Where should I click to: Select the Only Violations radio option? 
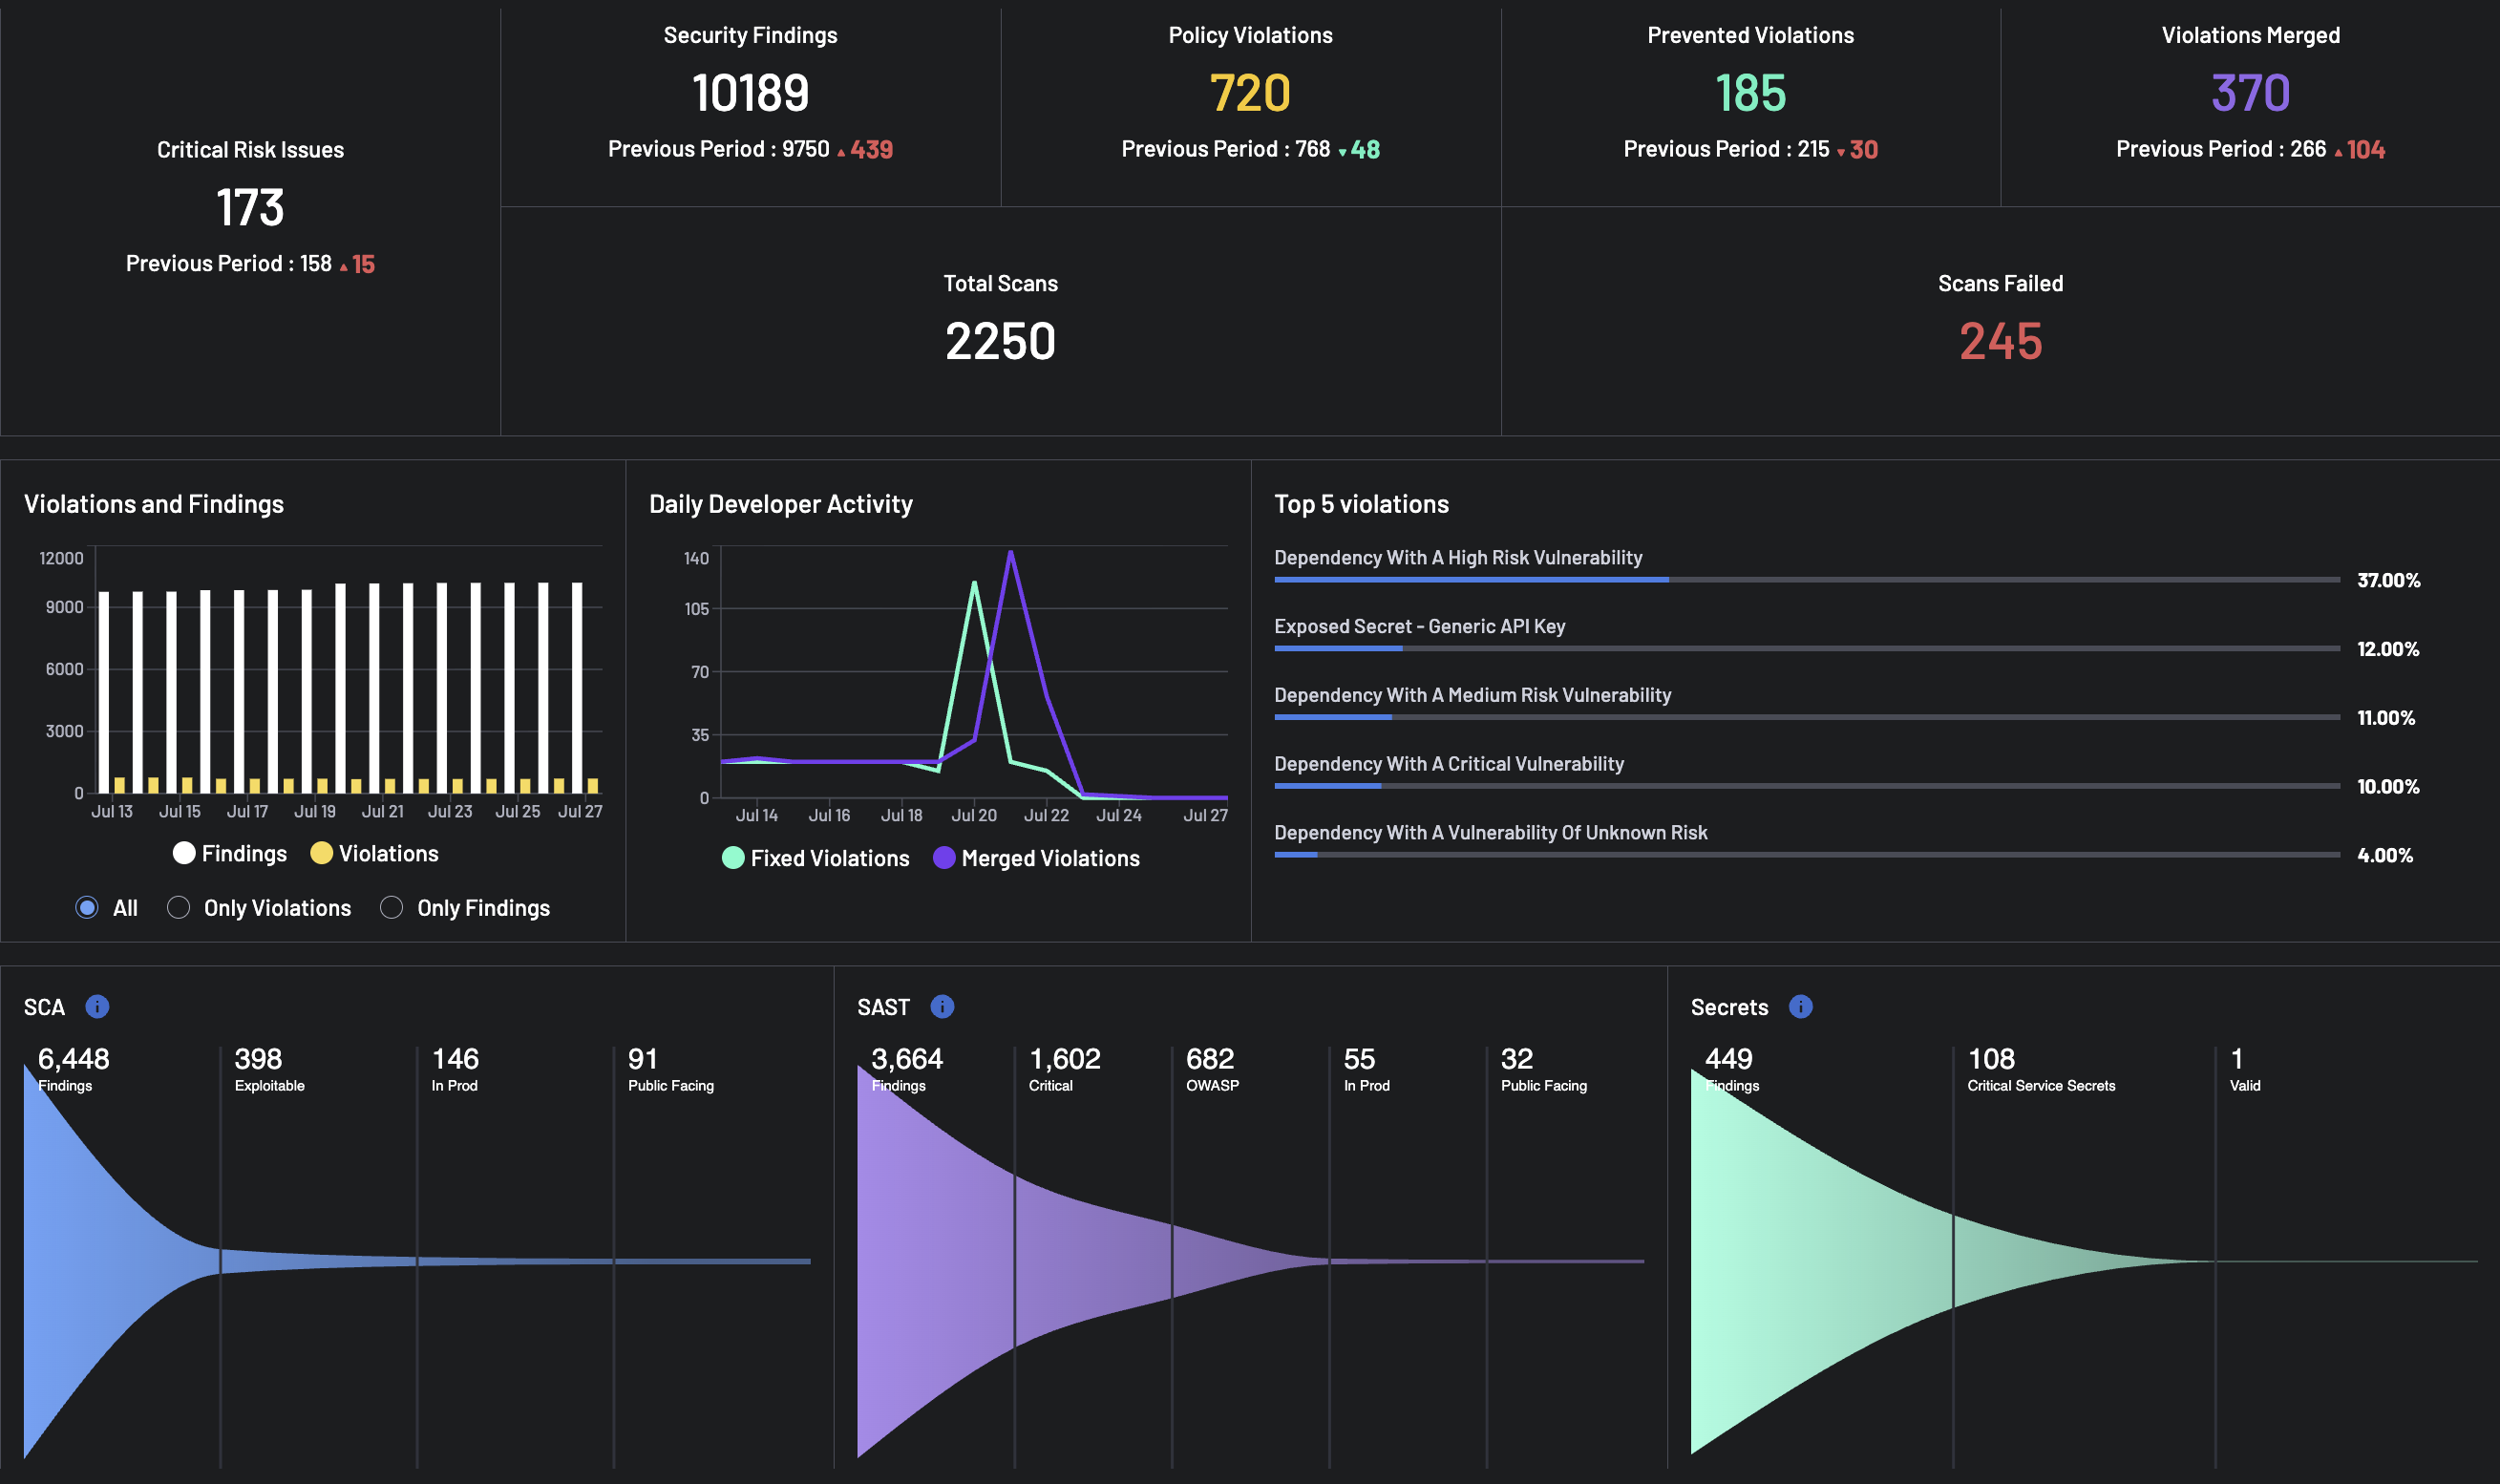(x=178, y=908)
